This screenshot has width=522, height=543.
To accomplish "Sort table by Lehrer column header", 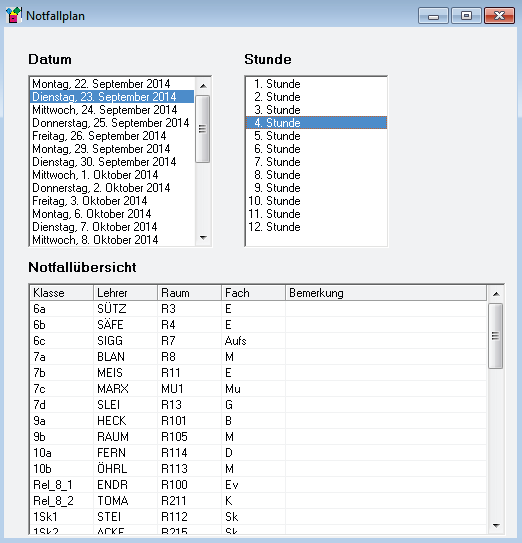I will click(x=125, y=293).
